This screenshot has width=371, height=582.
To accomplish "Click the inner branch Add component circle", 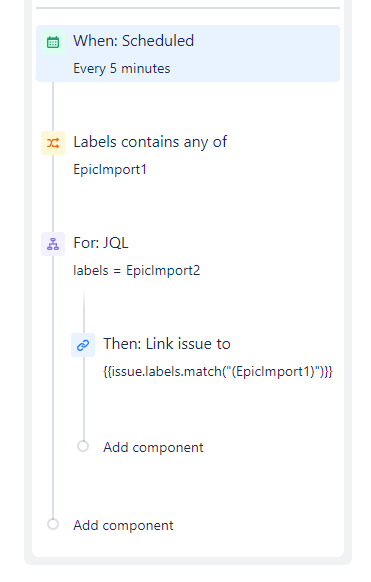I will tap(83, 446).
